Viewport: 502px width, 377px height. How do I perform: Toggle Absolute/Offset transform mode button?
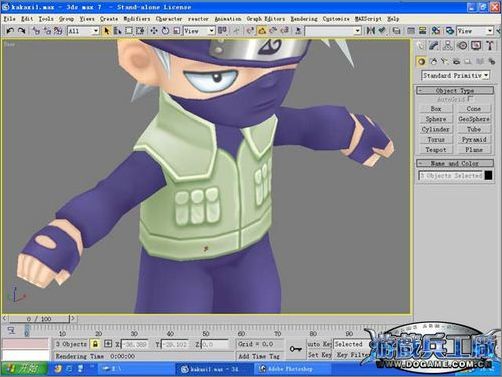tap(108, 344)
